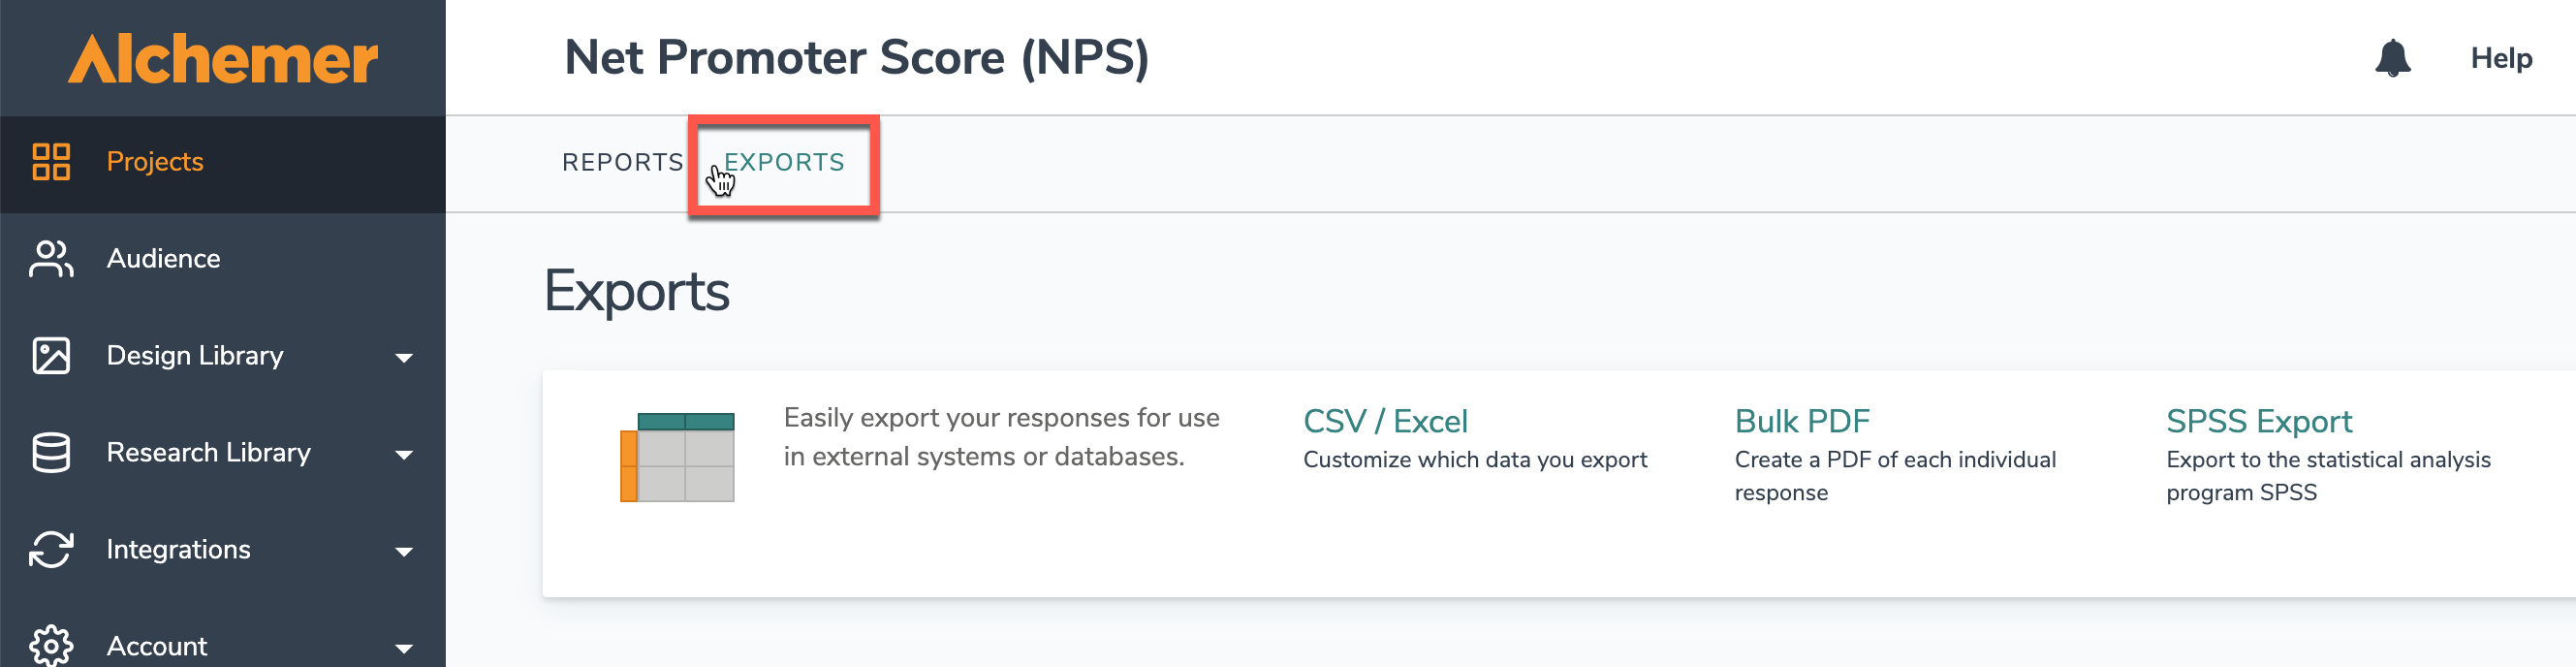Image resolution: width=2576 pixels, height=667 pixels.
Task: Click the Integrations sync icon
Action: click(x=51, y=549)
